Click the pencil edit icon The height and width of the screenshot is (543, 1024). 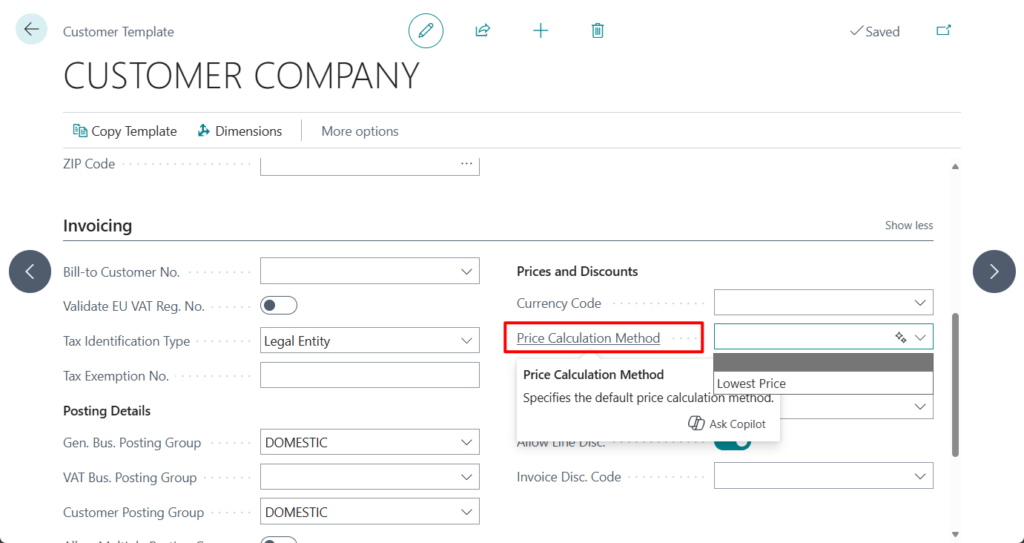[x=425, y=31]
